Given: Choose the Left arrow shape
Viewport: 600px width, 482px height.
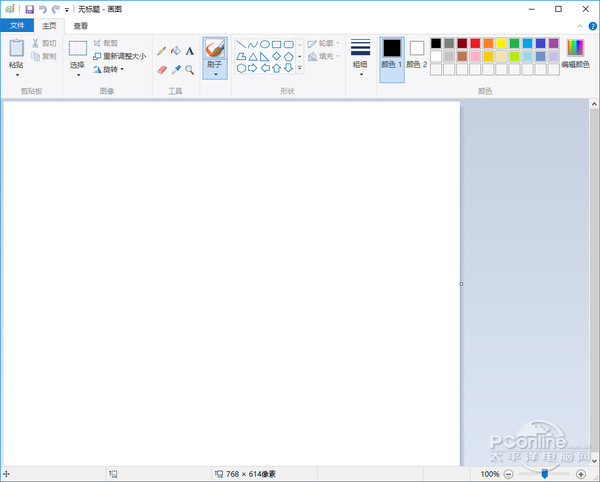Looking at the screenshot, I should (265, 68).
